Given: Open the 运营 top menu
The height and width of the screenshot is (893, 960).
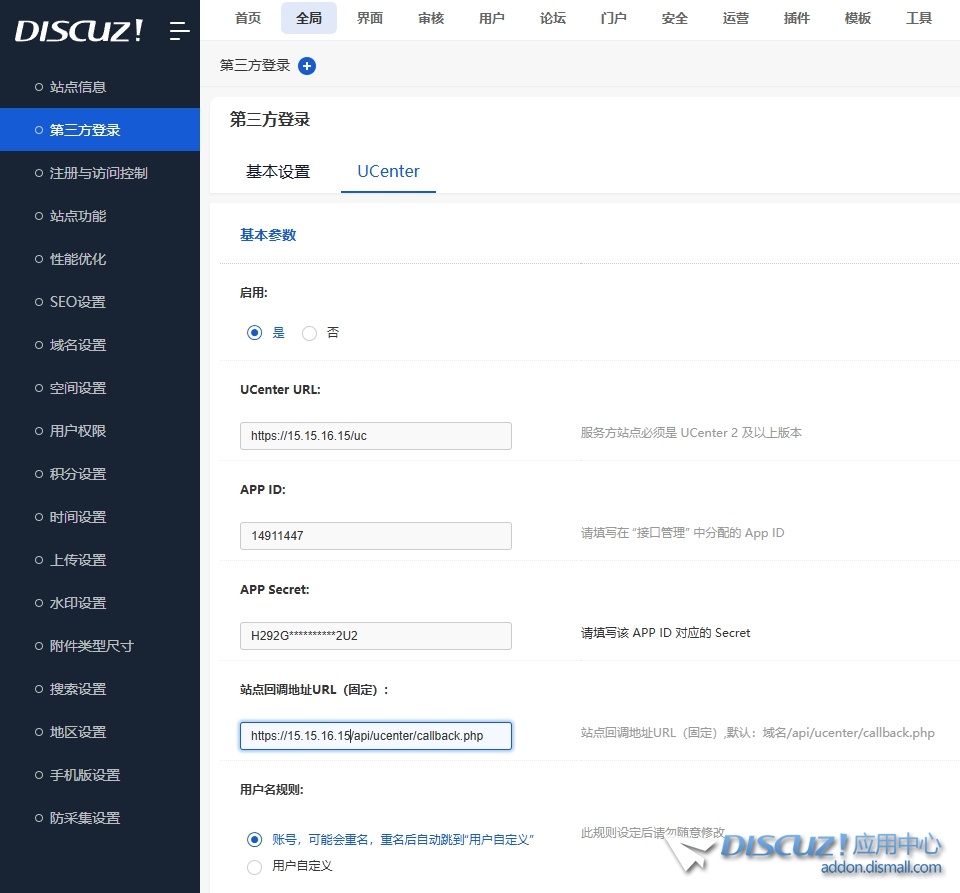Looking at the screenshot, I should pyautogui.click(x=735, y=18).
